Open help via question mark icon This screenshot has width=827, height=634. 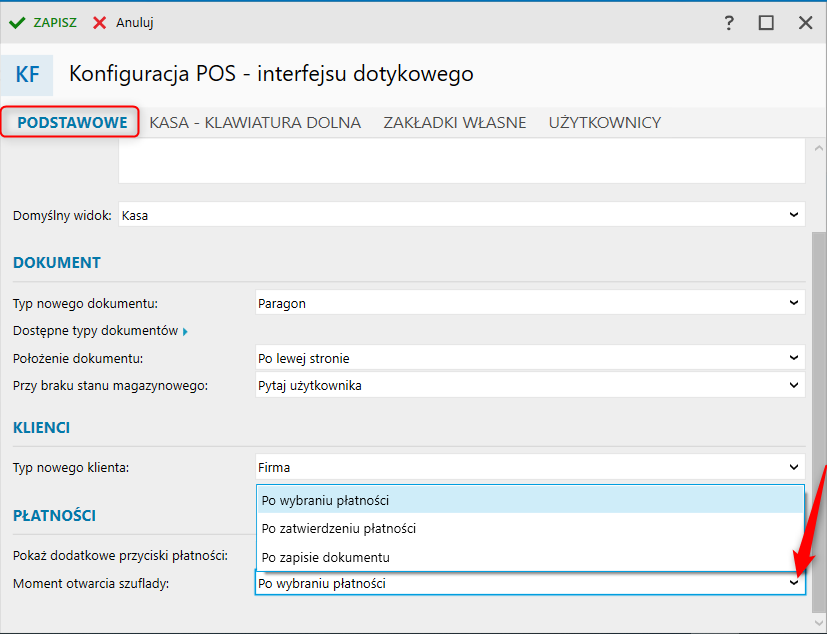(729, 22)
